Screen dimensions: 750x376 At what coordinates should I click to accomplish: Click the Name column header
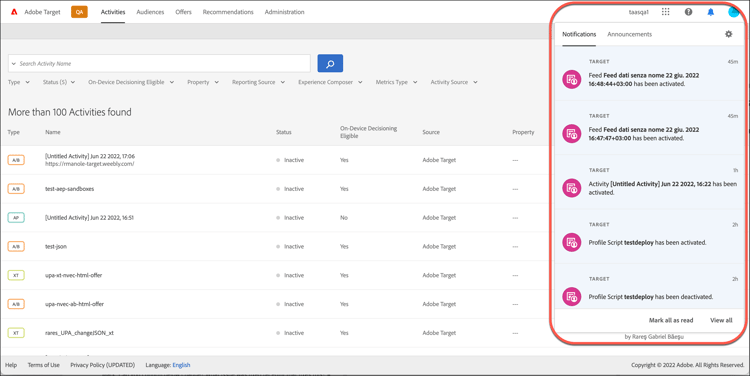[x=53, y=132]
